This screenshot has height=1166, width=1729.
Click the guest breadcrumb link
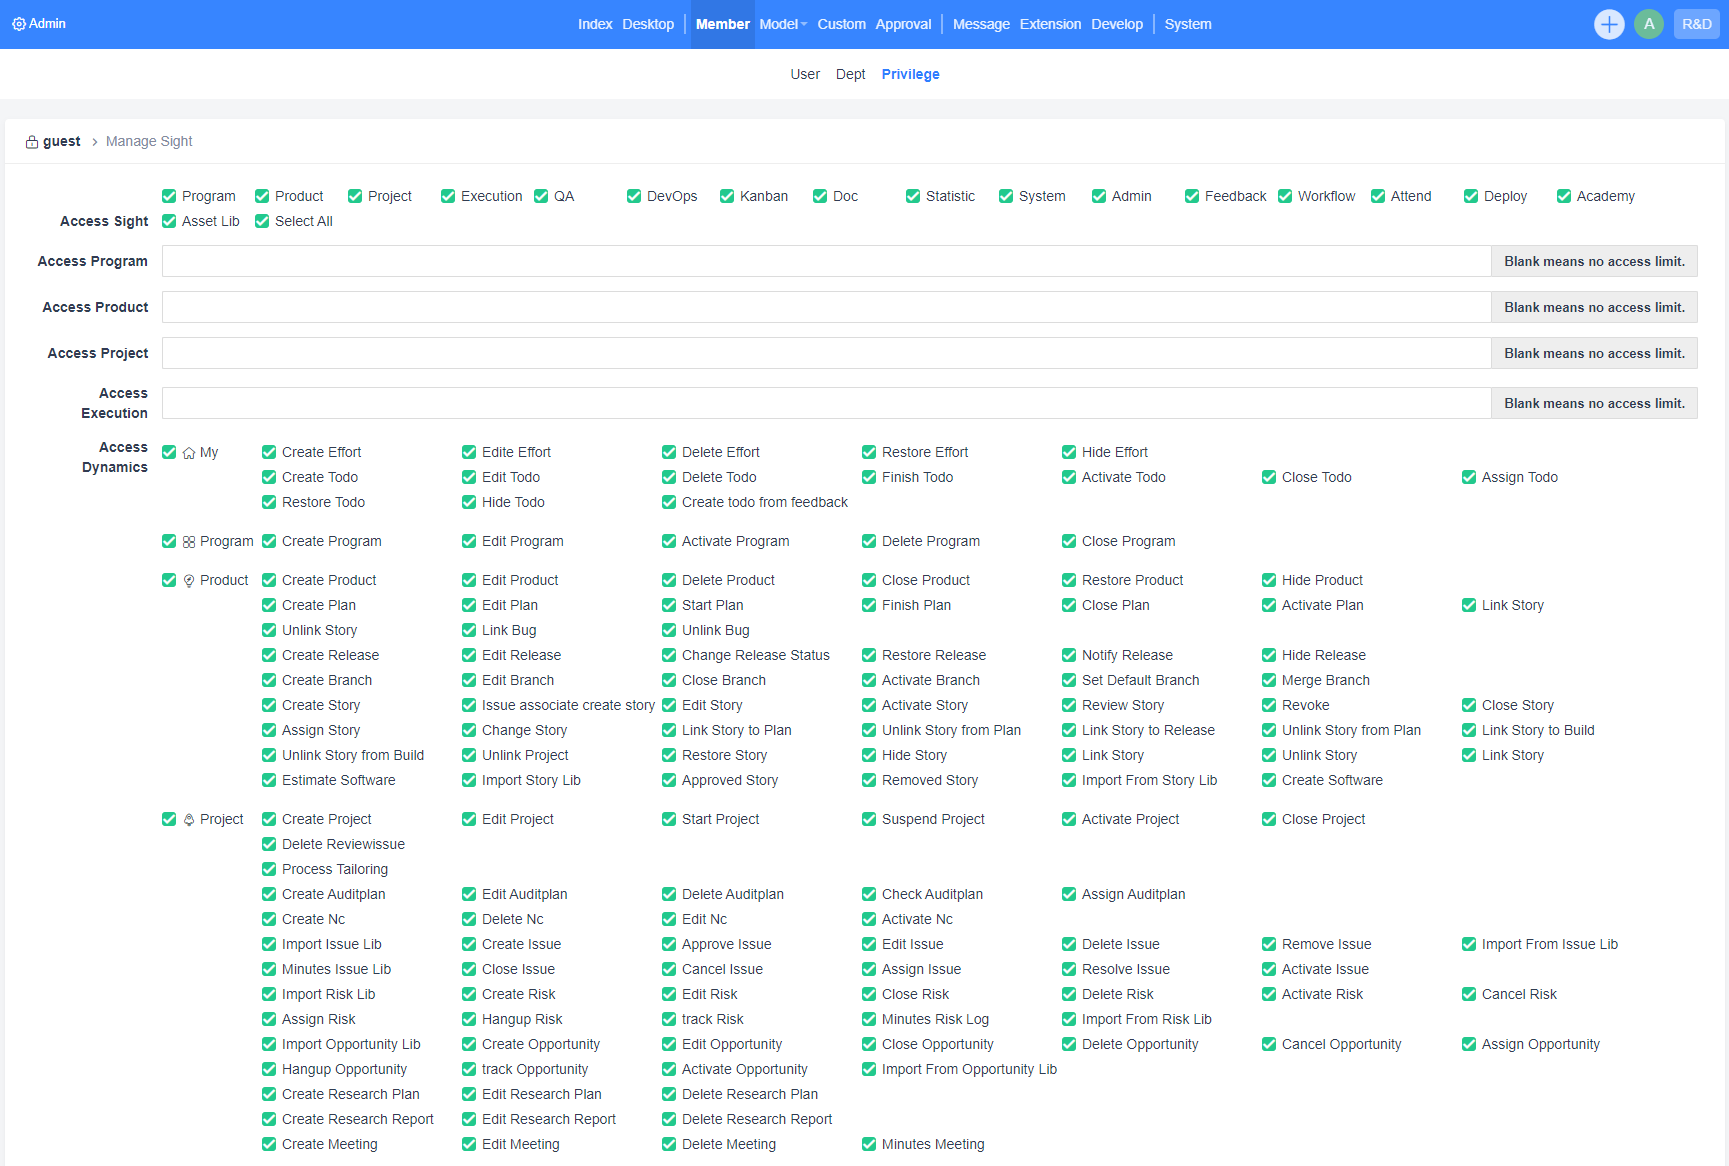tap(61, 142)
